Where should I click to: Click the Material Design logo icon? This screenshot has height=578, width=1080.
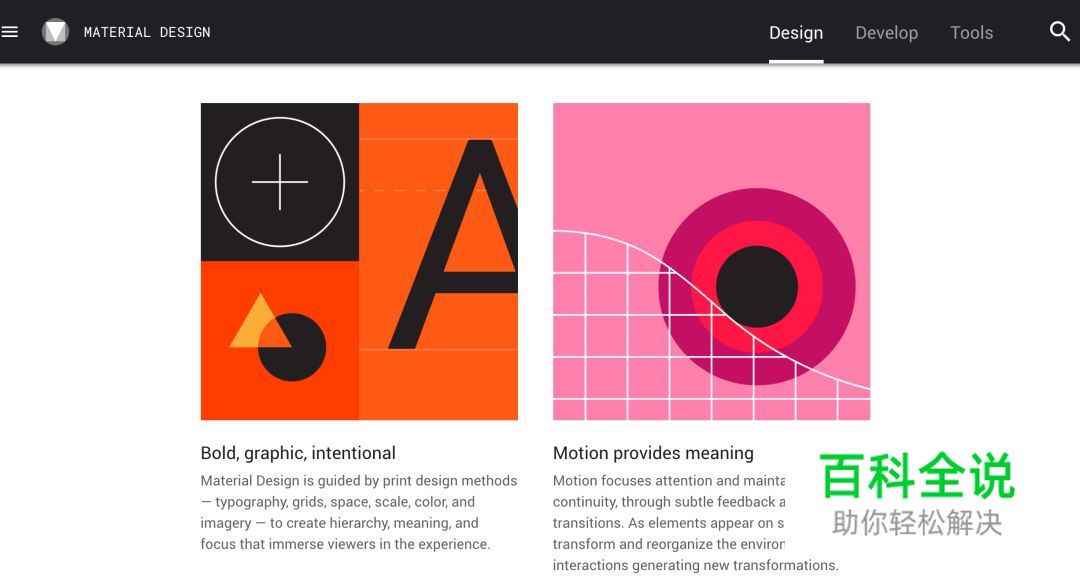pos(55,32)
